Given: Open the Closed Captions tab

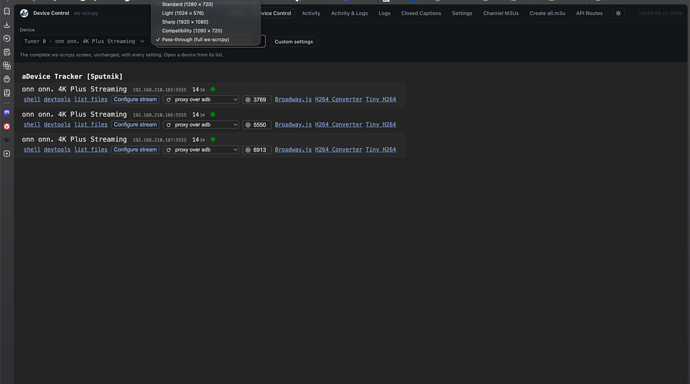Looking at the screenshot, I should 421,13.
